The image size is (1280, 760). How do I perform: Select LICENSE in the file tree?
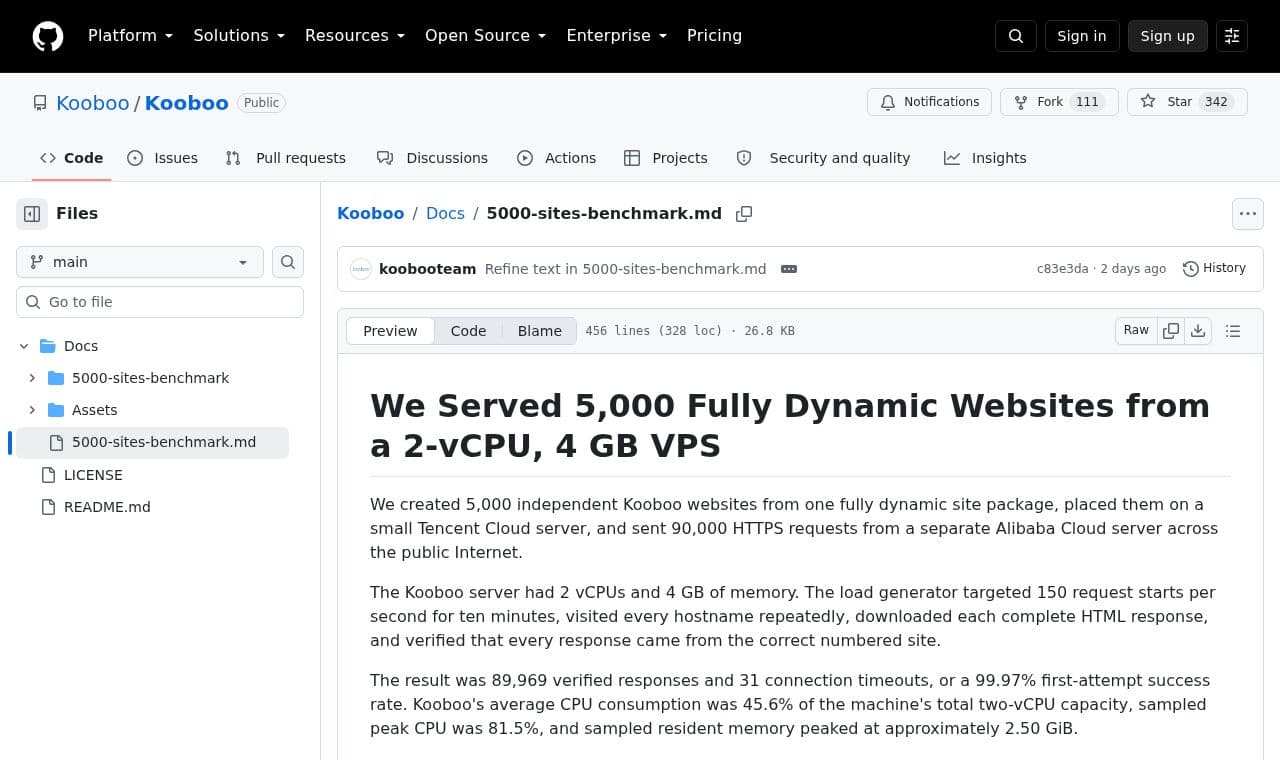(93, 475)
